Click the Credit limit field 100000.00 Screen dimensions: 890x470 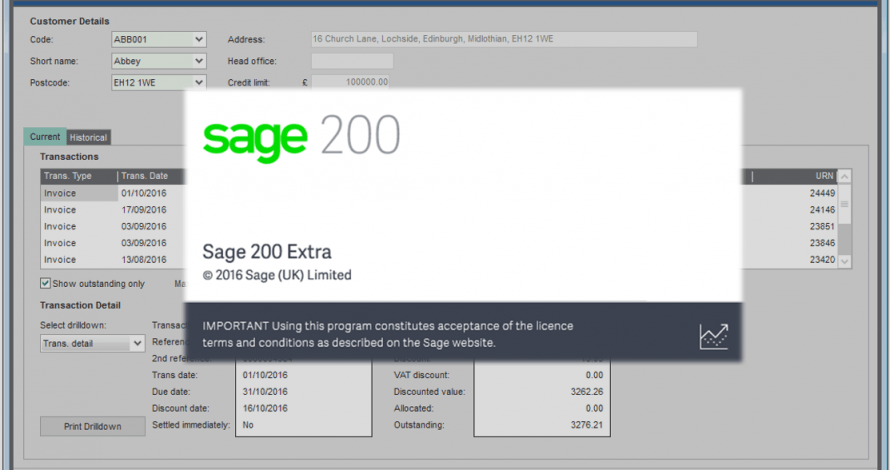pos(350,82)
